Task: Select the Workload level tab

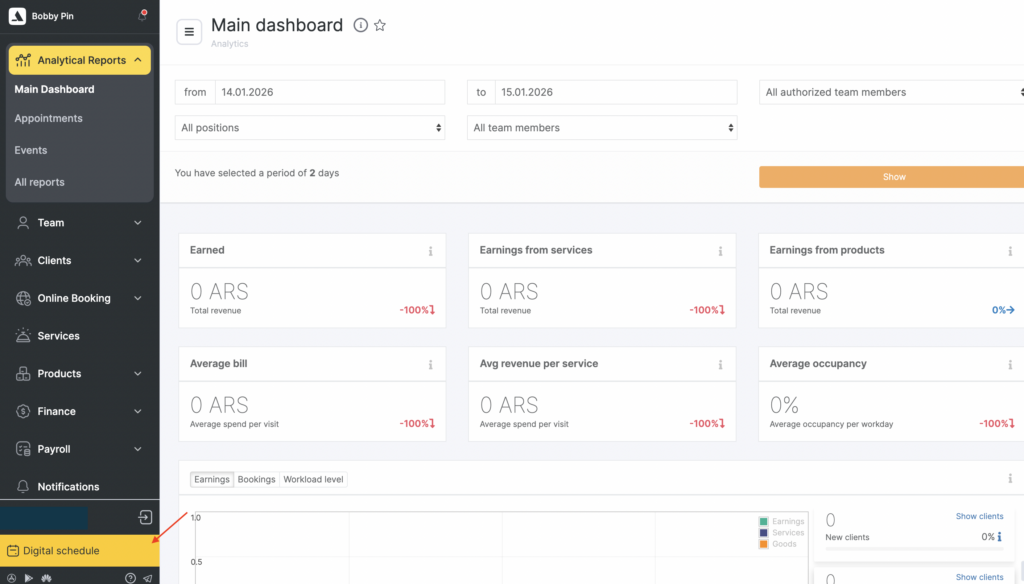Action: click(x=313, y=480)
